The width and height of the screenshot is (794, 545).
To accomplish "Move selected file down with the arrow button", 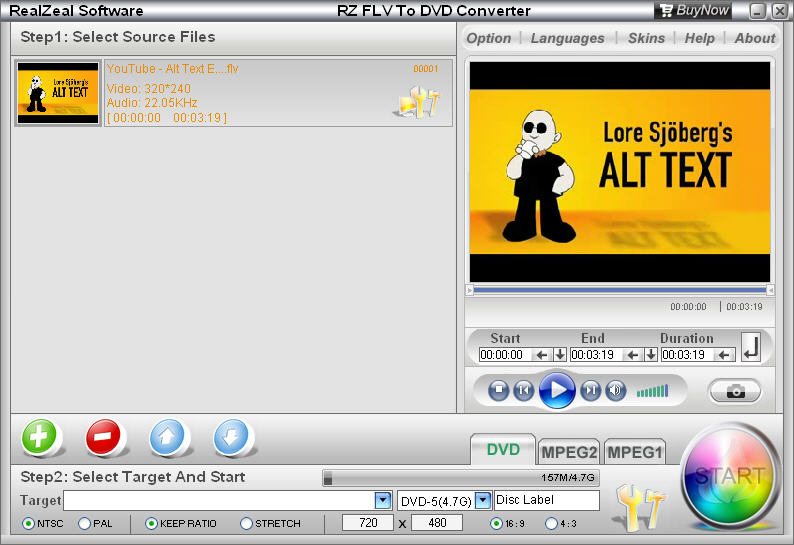I will point(232,437).
